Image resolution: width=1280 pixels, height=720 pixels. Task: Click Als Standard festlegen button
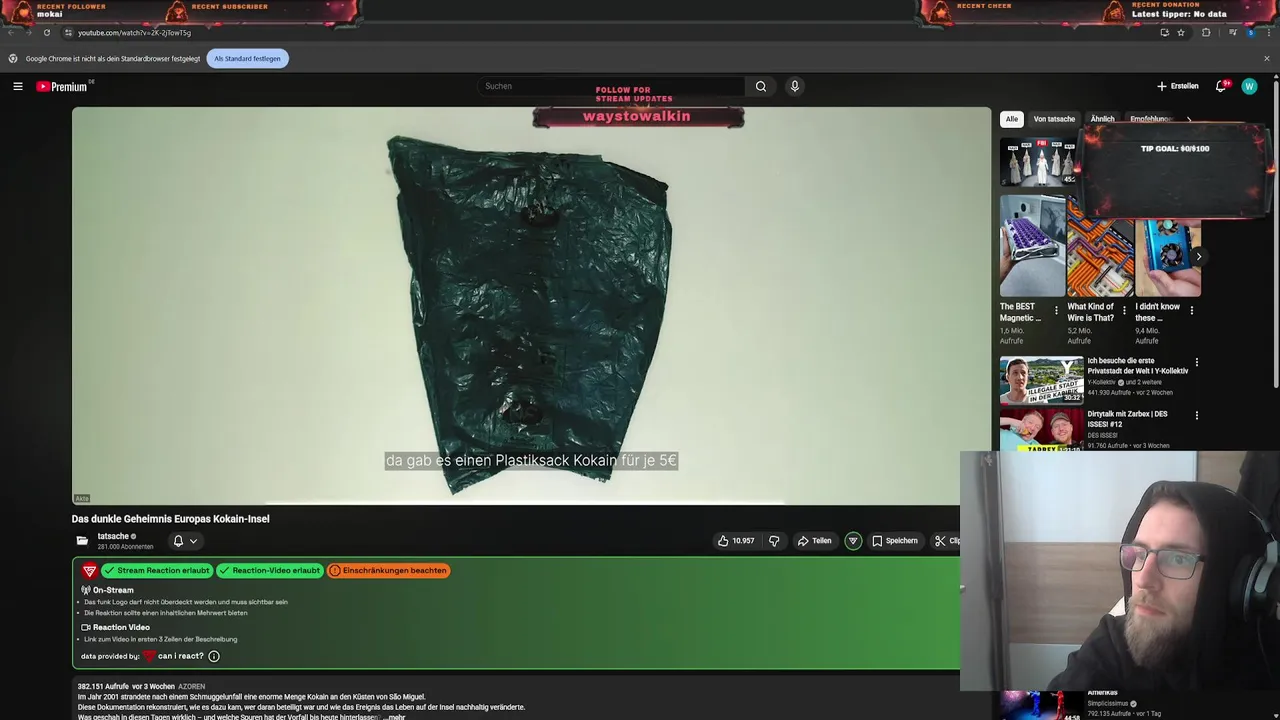[x=247, y=58]
